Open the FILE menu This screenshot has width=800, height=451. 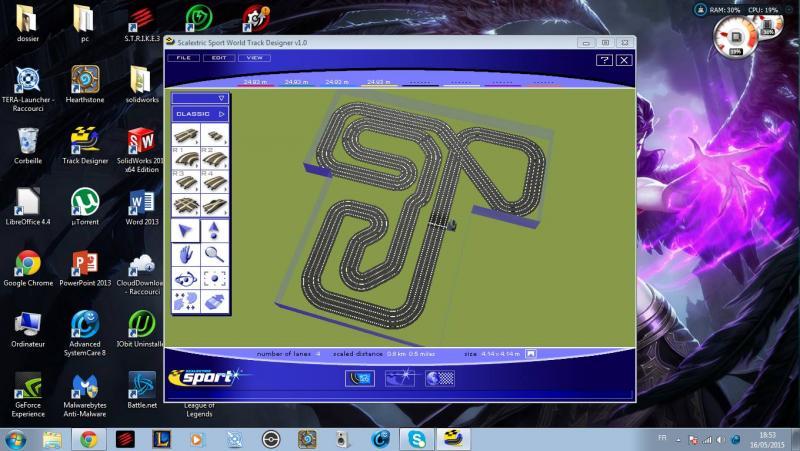coord(183,58)
